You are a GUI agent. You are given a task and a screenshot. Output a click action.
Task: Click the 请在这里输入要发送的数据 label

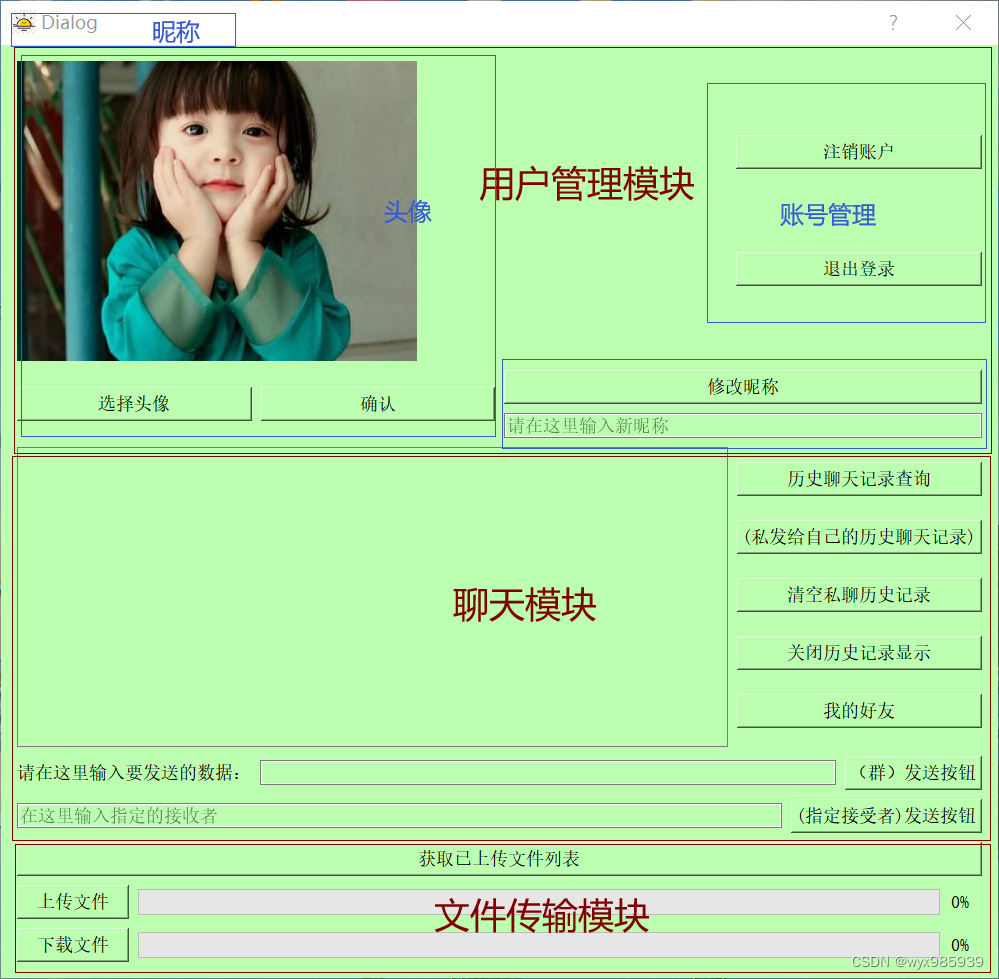(130, 773)
